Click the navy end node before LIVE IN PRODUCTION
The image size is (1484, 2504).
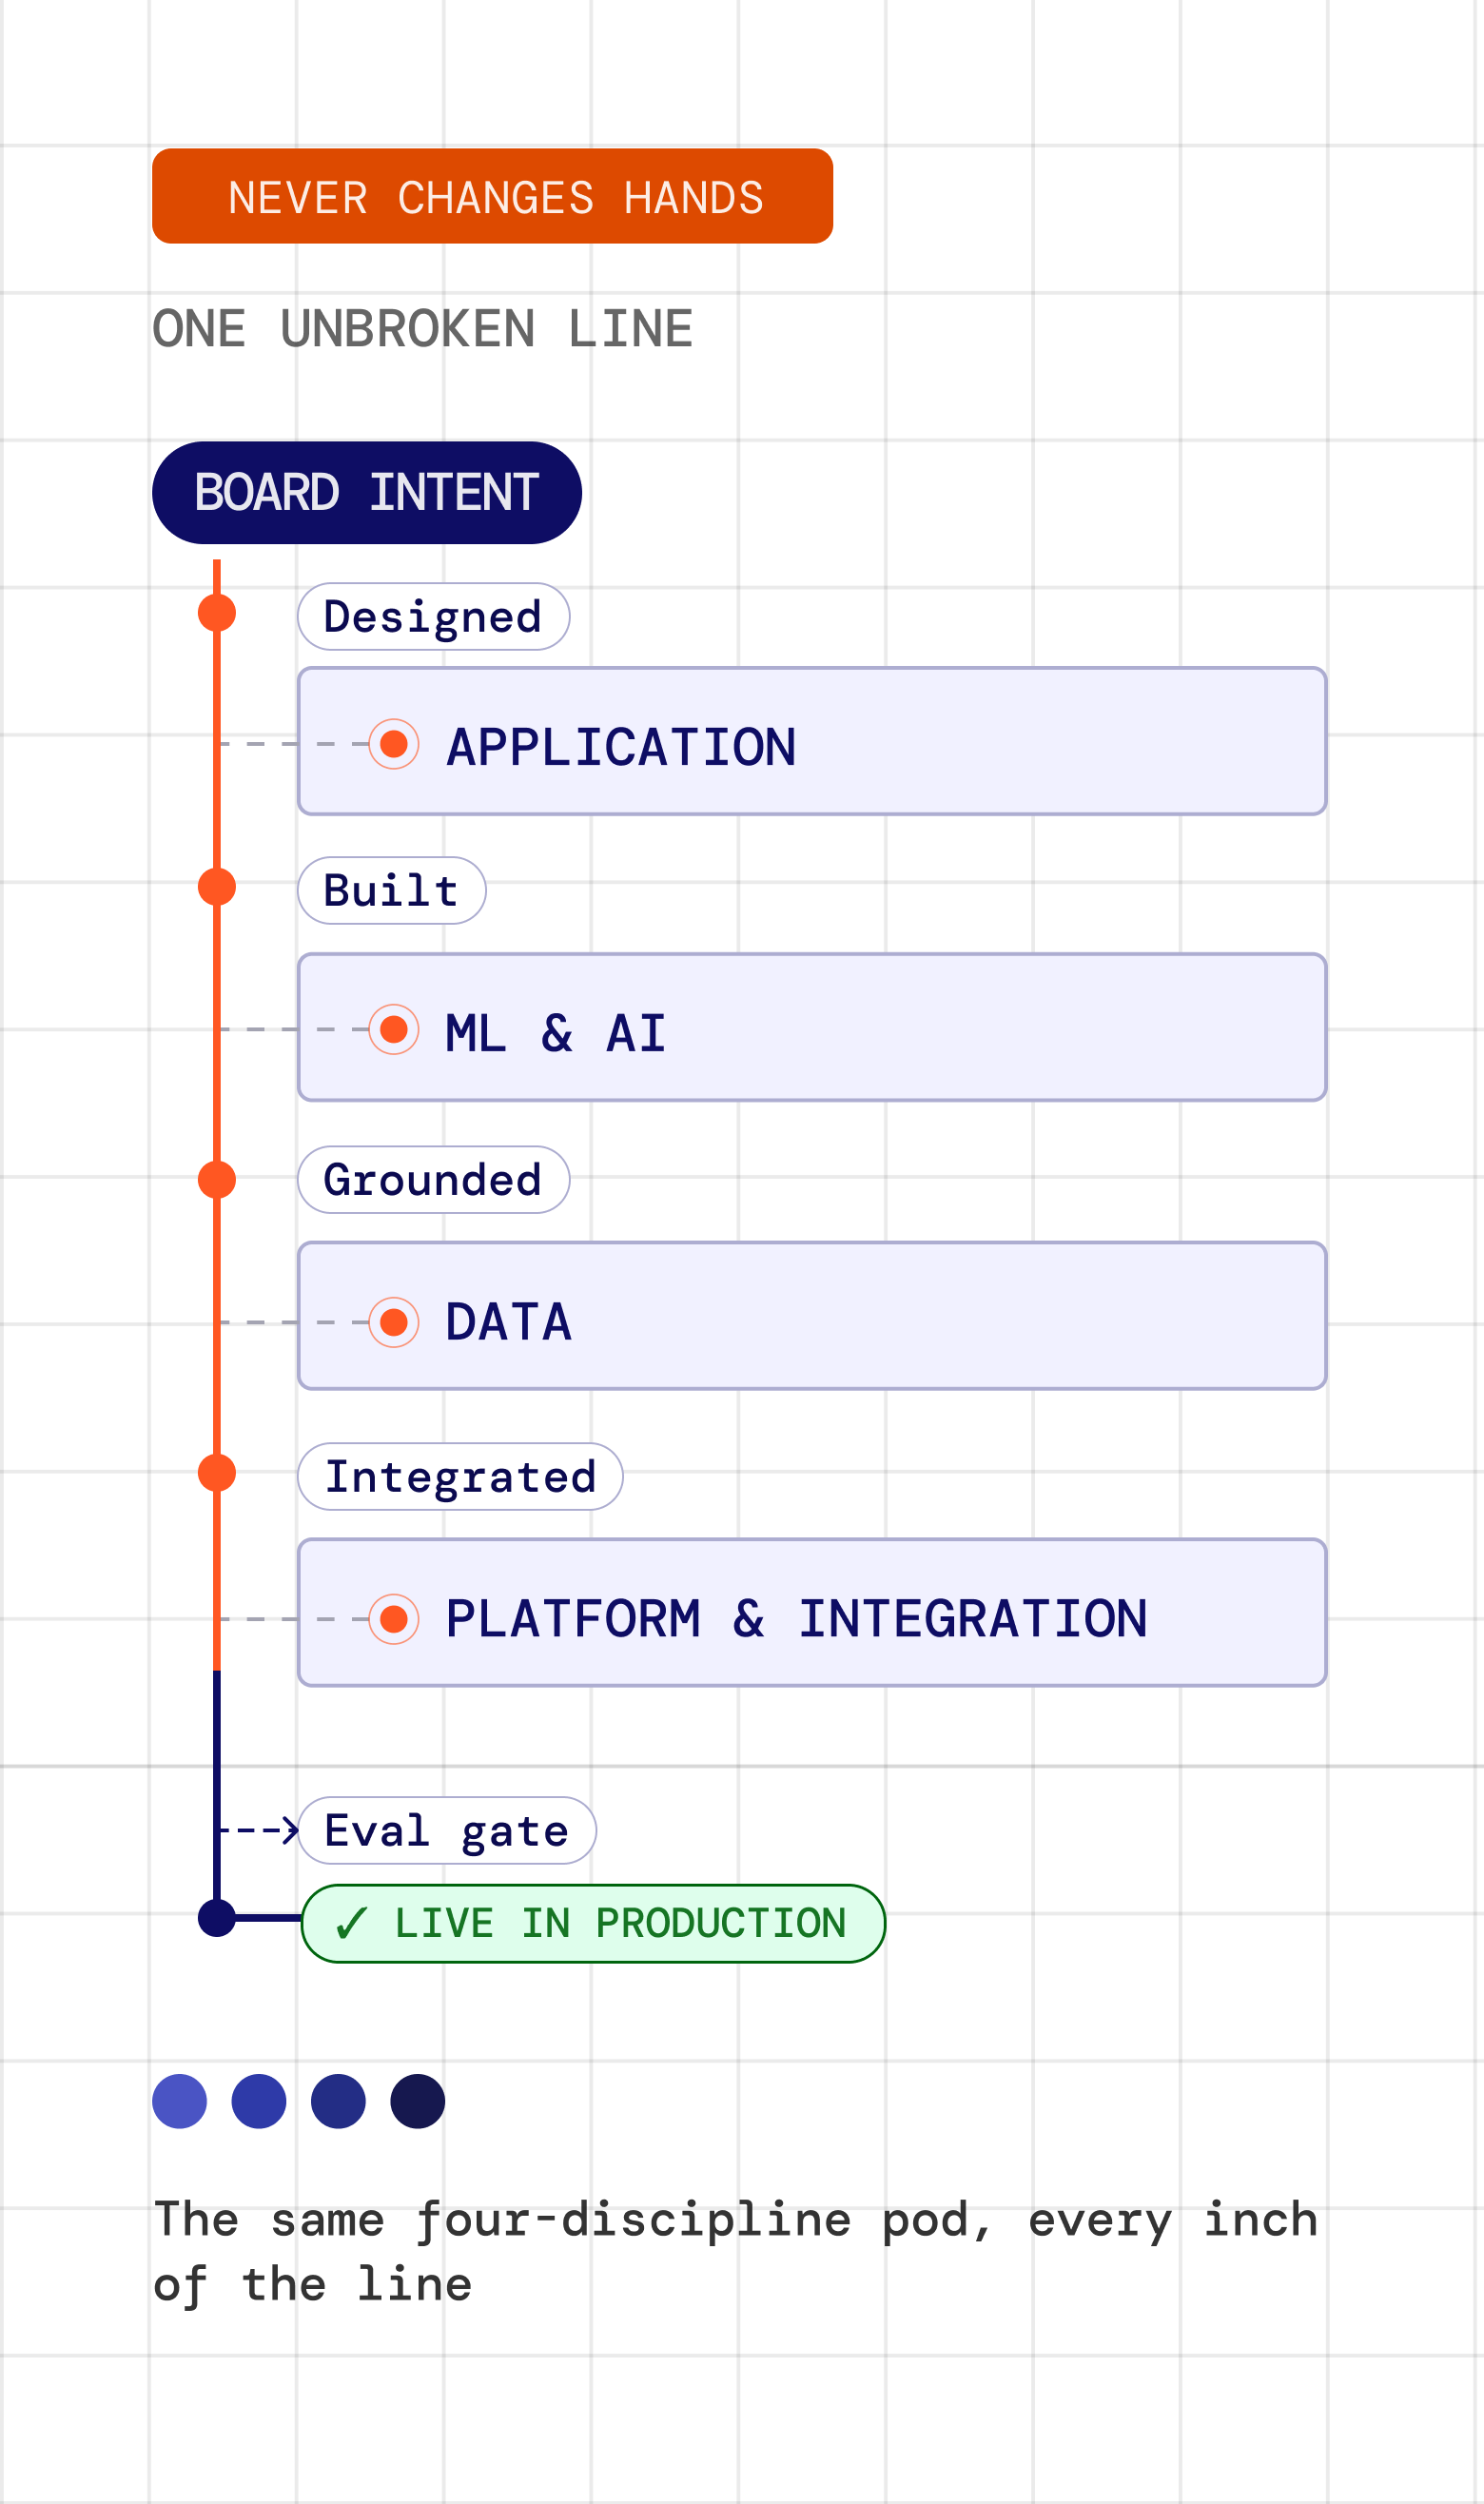pyautogui.click(x=217, y=1918)
